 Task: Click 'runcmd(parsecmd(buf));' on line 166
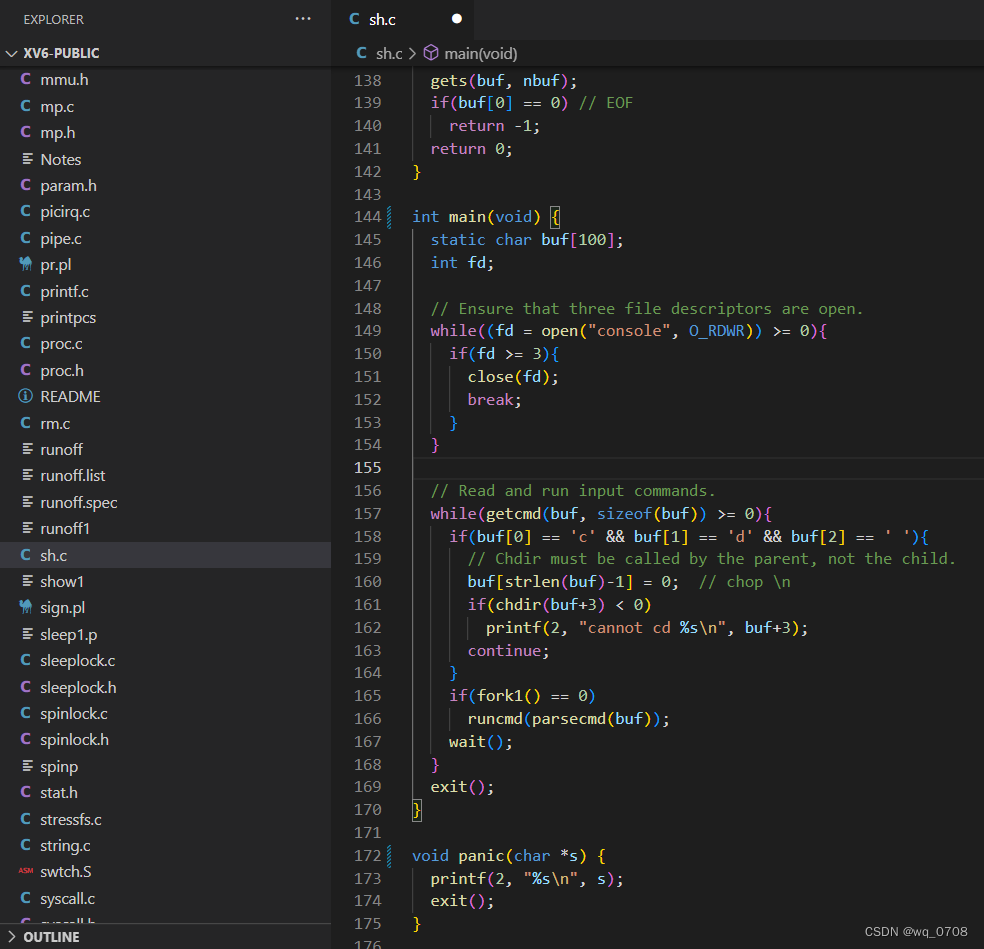pos(569,719)
